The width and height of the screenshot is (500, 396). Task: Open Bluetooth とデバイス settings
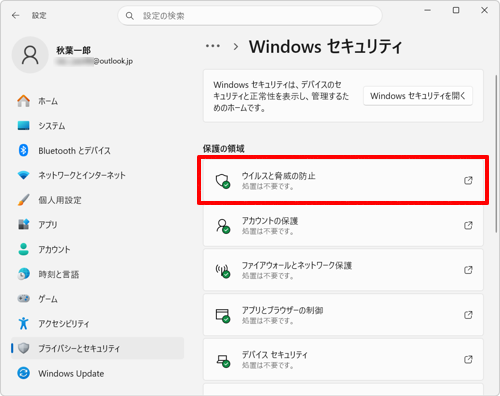(x=97, y=151)
